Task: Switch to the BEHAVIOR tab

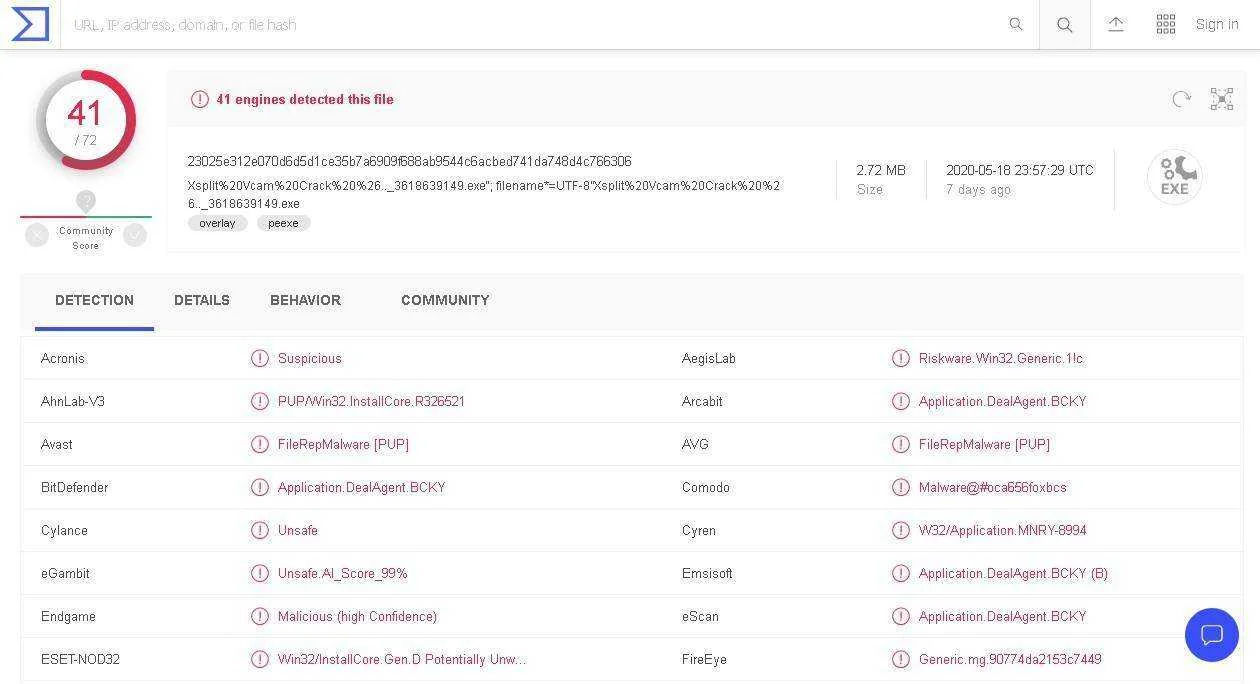Action: click(x=305, y=300)
